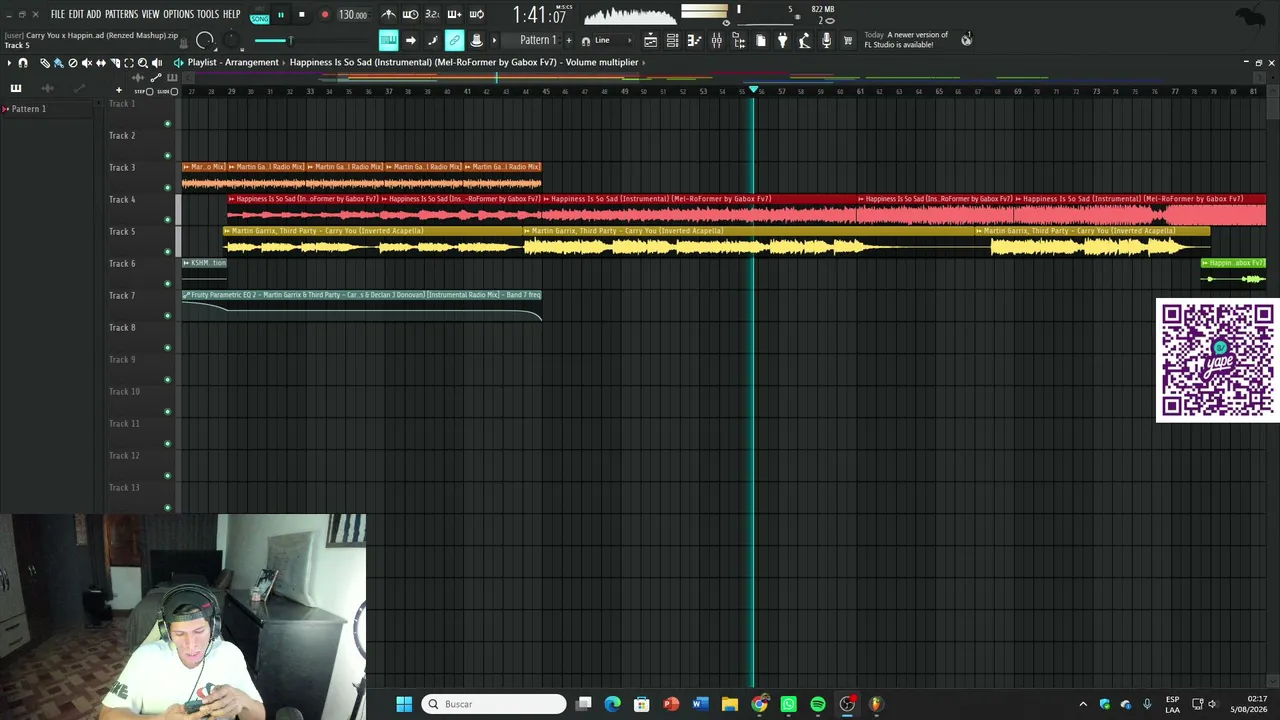Select the playlist zoom magnifier tool
The image size is (1280, 720).
[142, 63]
